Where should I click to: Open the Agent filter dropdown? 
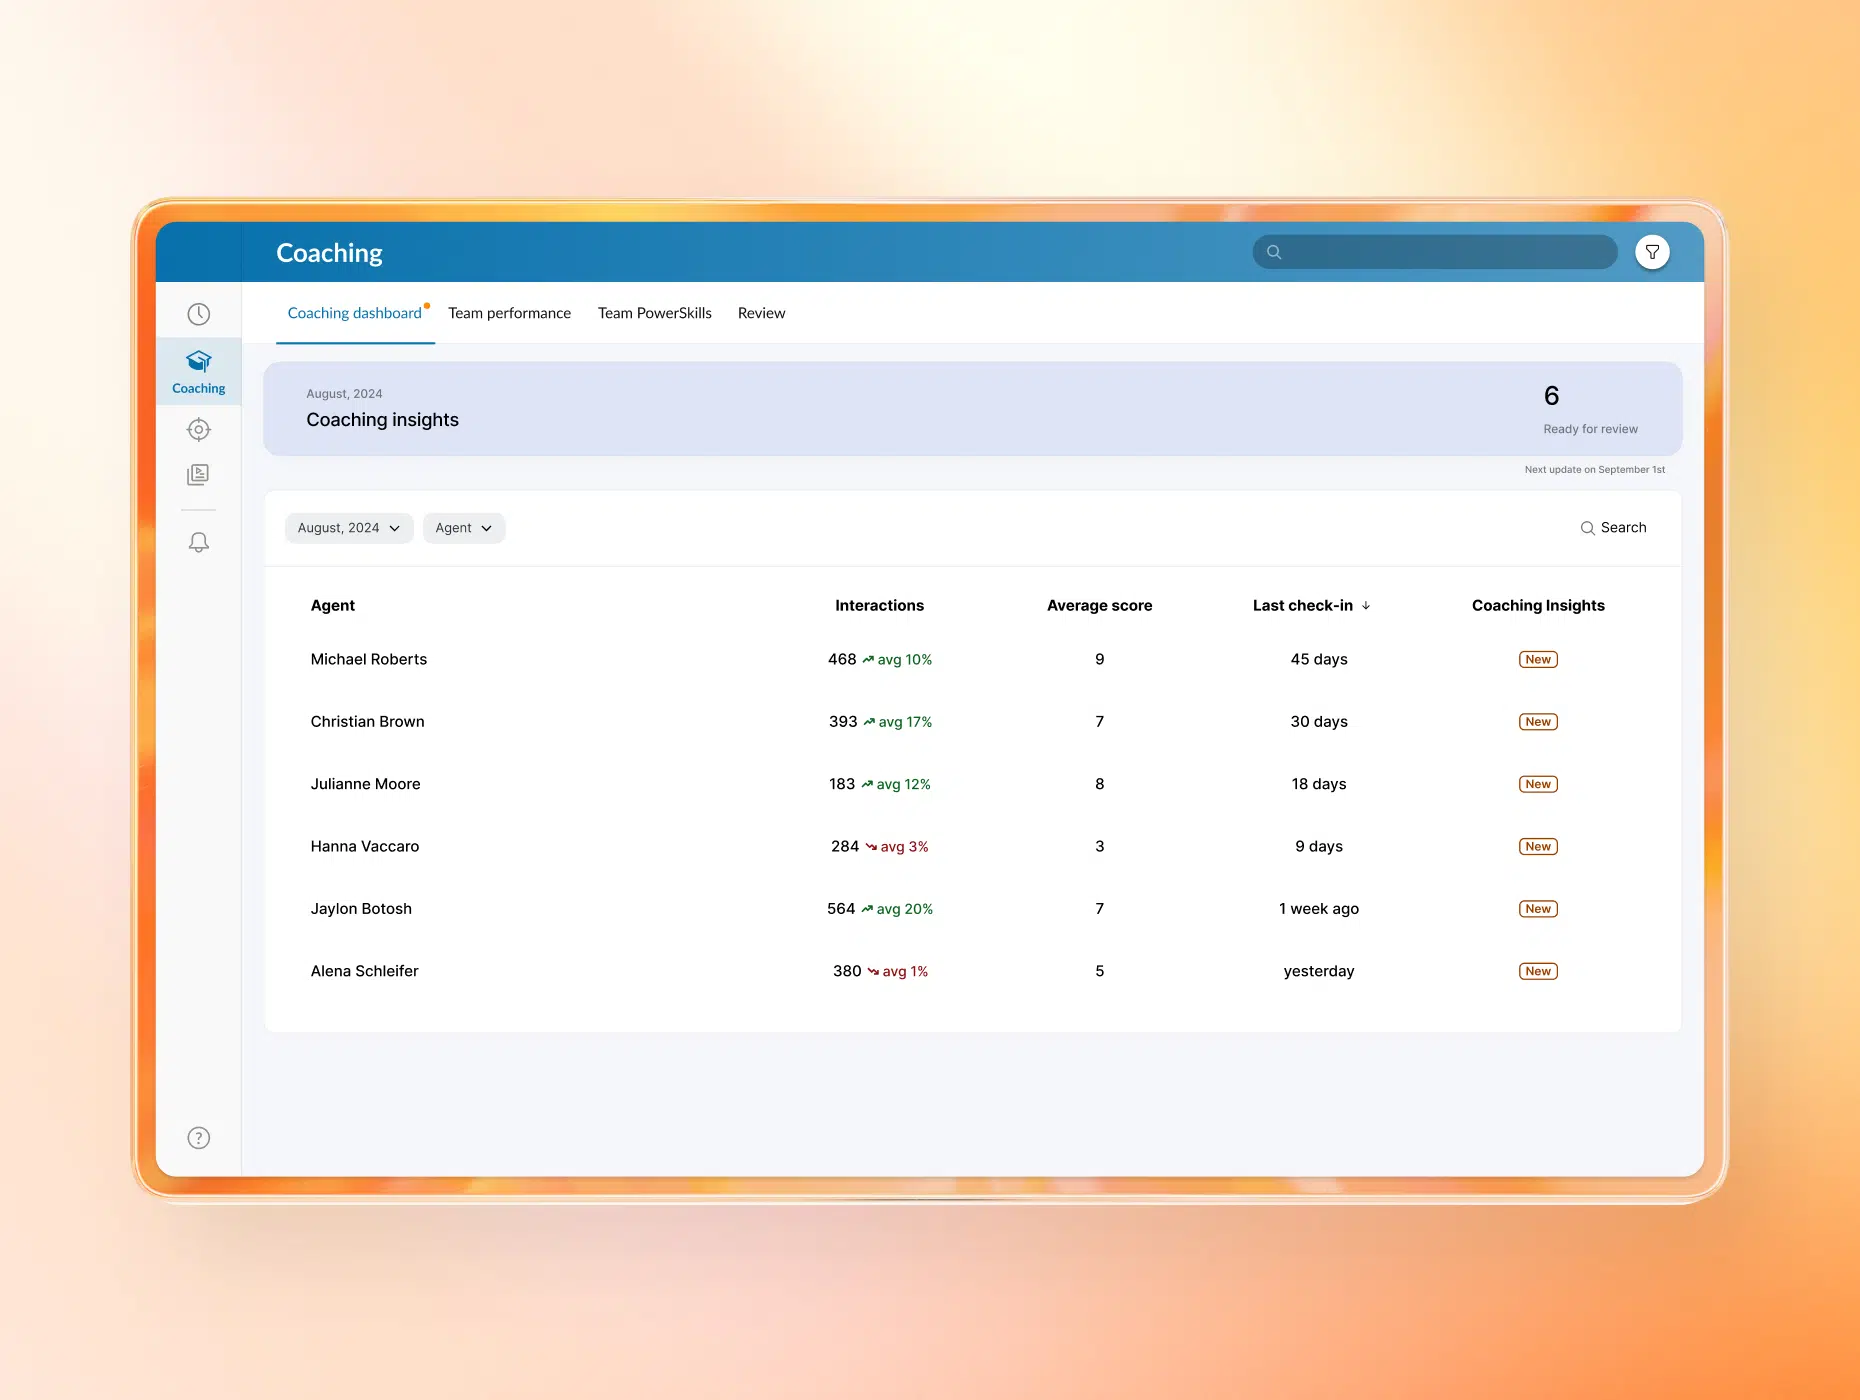463,528
